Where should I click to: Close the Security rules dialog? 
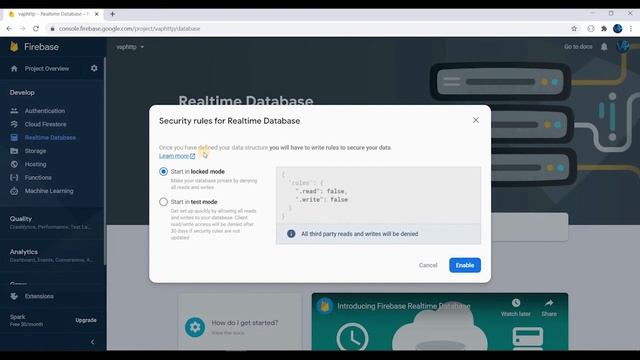tap(476, 120)
